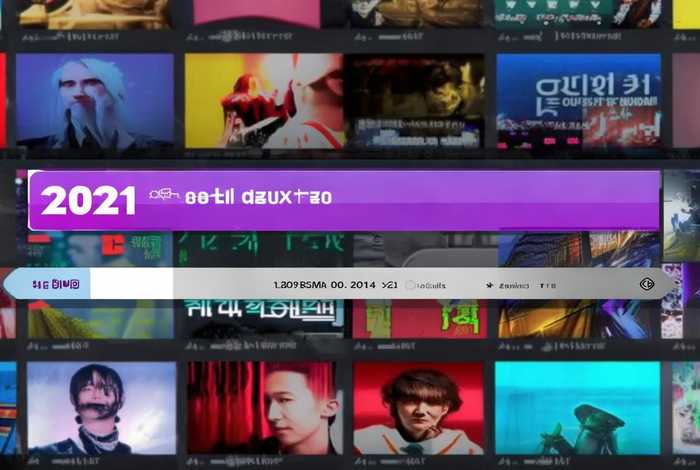Screen dimensions: 700x470
Task: Click the large 2021 heading in purple banner
Action: click(x=88, y=201)
